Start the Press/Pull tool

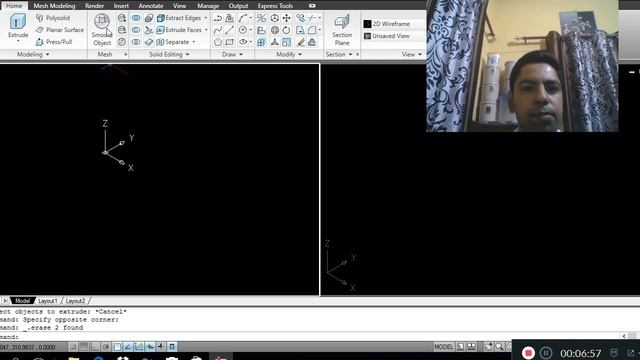tap(54, 42)
